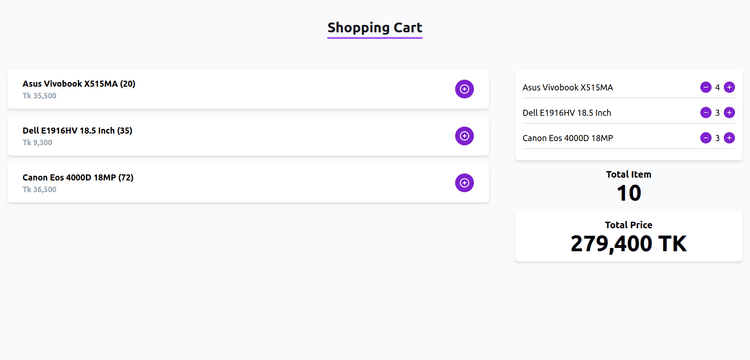Click the 279,400 TK total amount
The image size is (750, 360).
(x=629, y=244)
